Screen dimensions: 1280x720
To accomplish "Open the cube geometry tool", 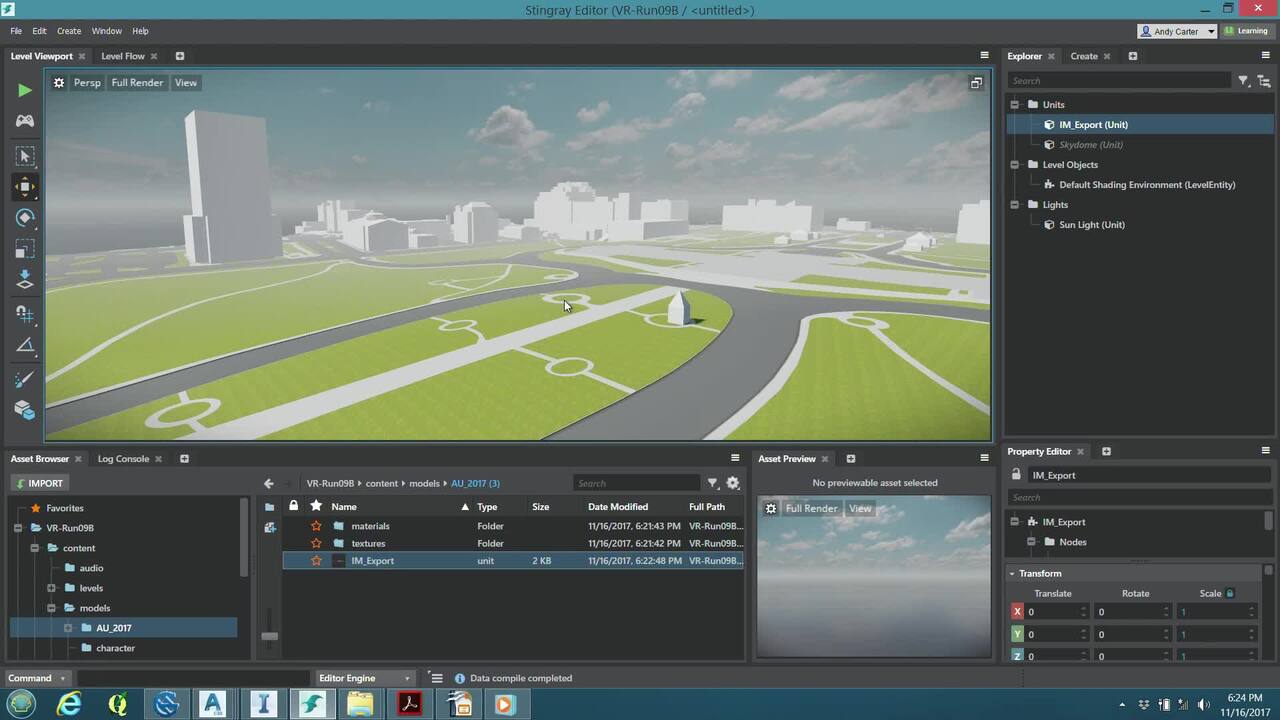I will point(25,410).
